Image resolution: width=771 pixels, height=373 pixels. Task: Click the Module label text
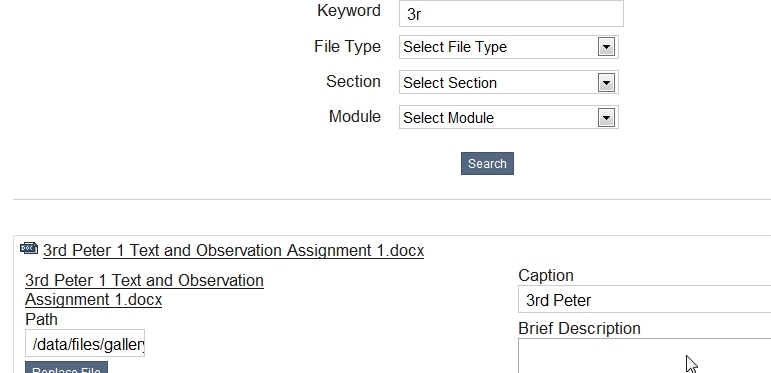pyautogui.click(x=355, y=116)
